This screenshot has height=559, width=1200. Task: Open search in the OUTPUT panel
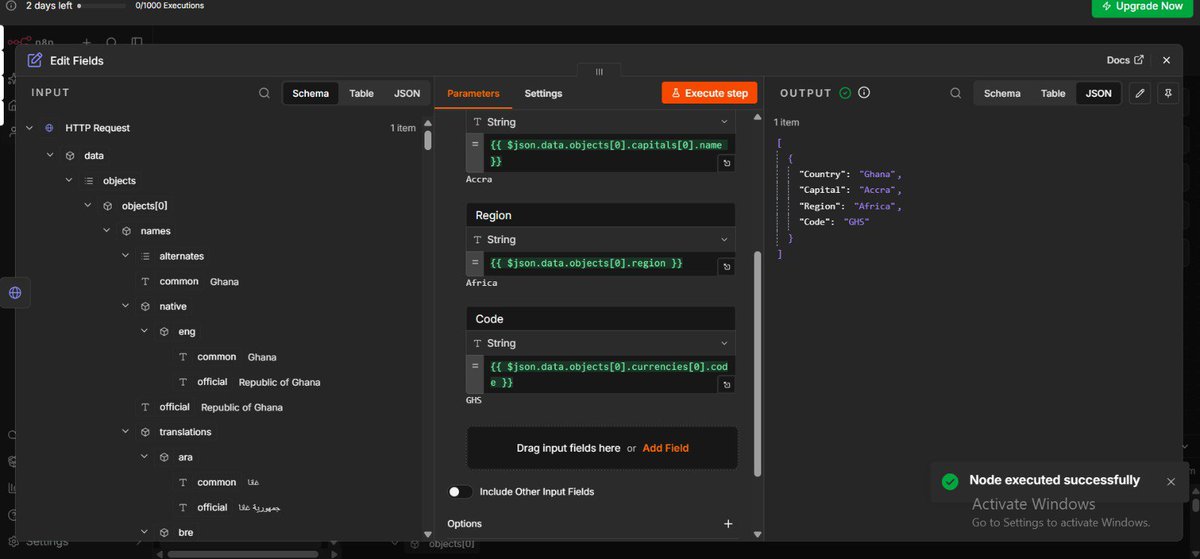(x=956, y=93)
